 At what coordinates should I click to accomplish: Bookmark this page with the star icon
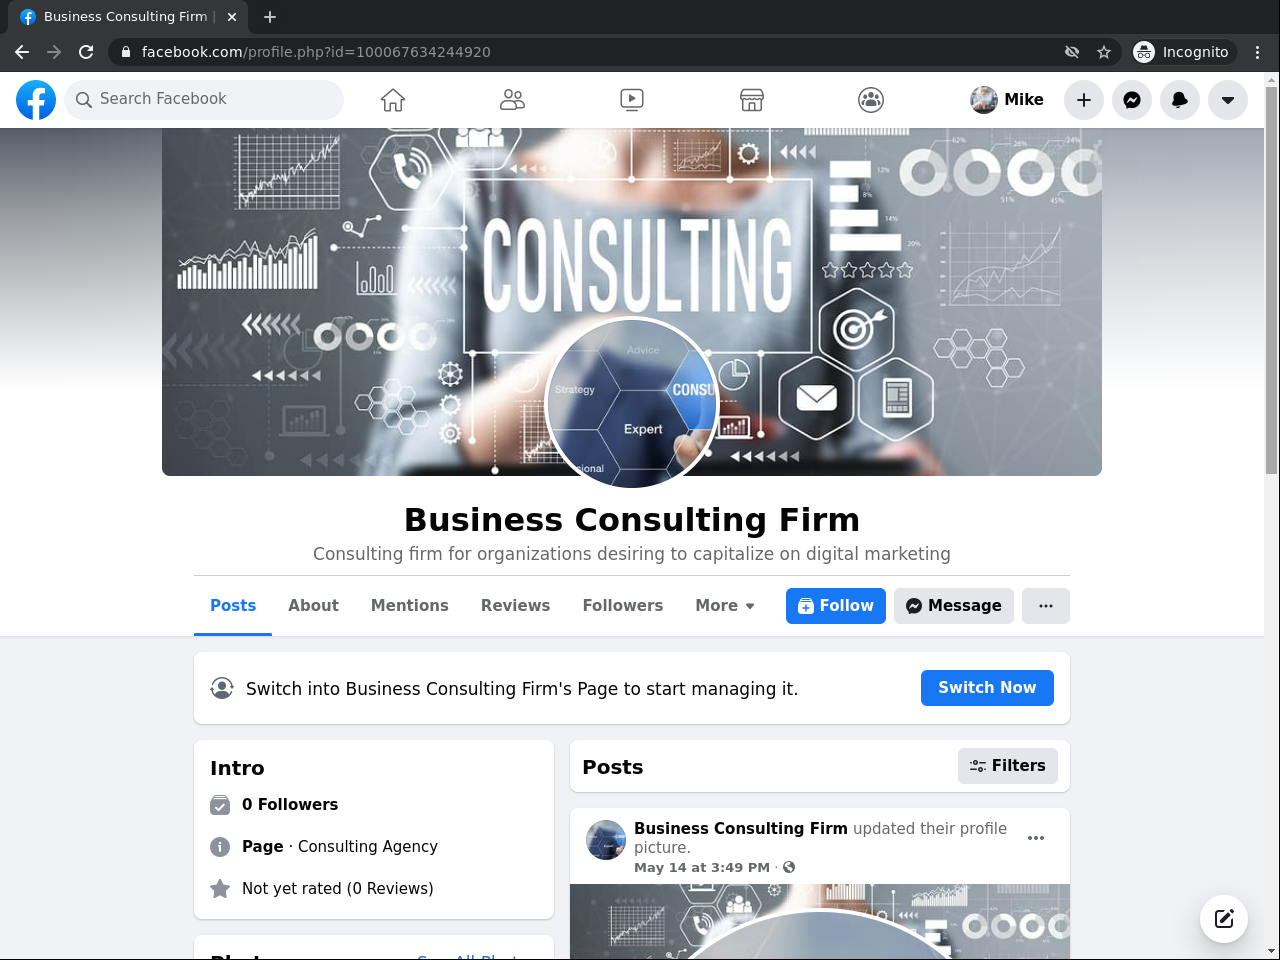tap(1104, 52)
